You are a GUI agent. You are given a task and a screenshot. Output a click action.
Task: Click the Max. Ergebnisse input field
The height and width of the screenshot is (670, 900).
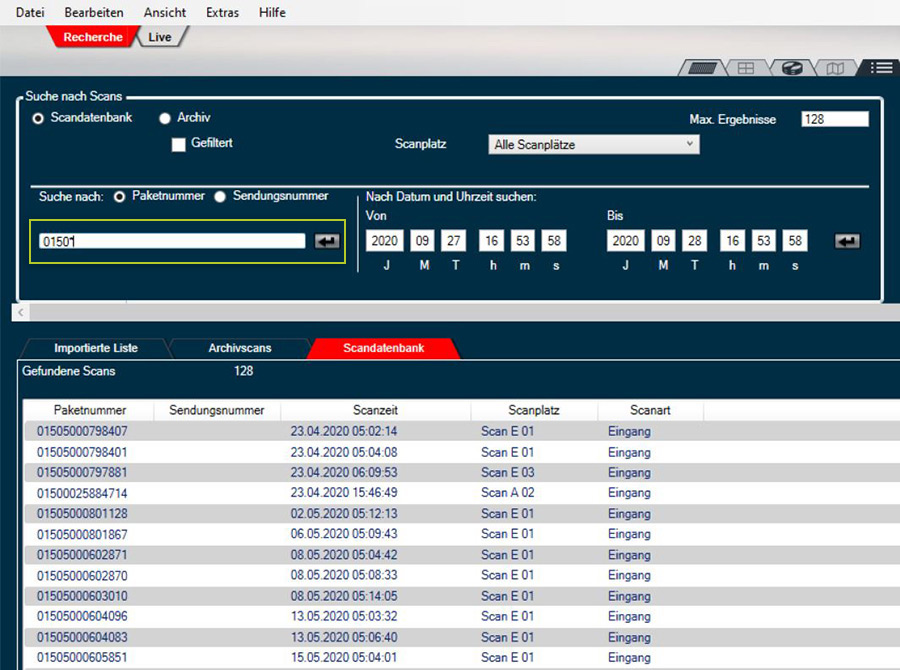coord(835,119)
